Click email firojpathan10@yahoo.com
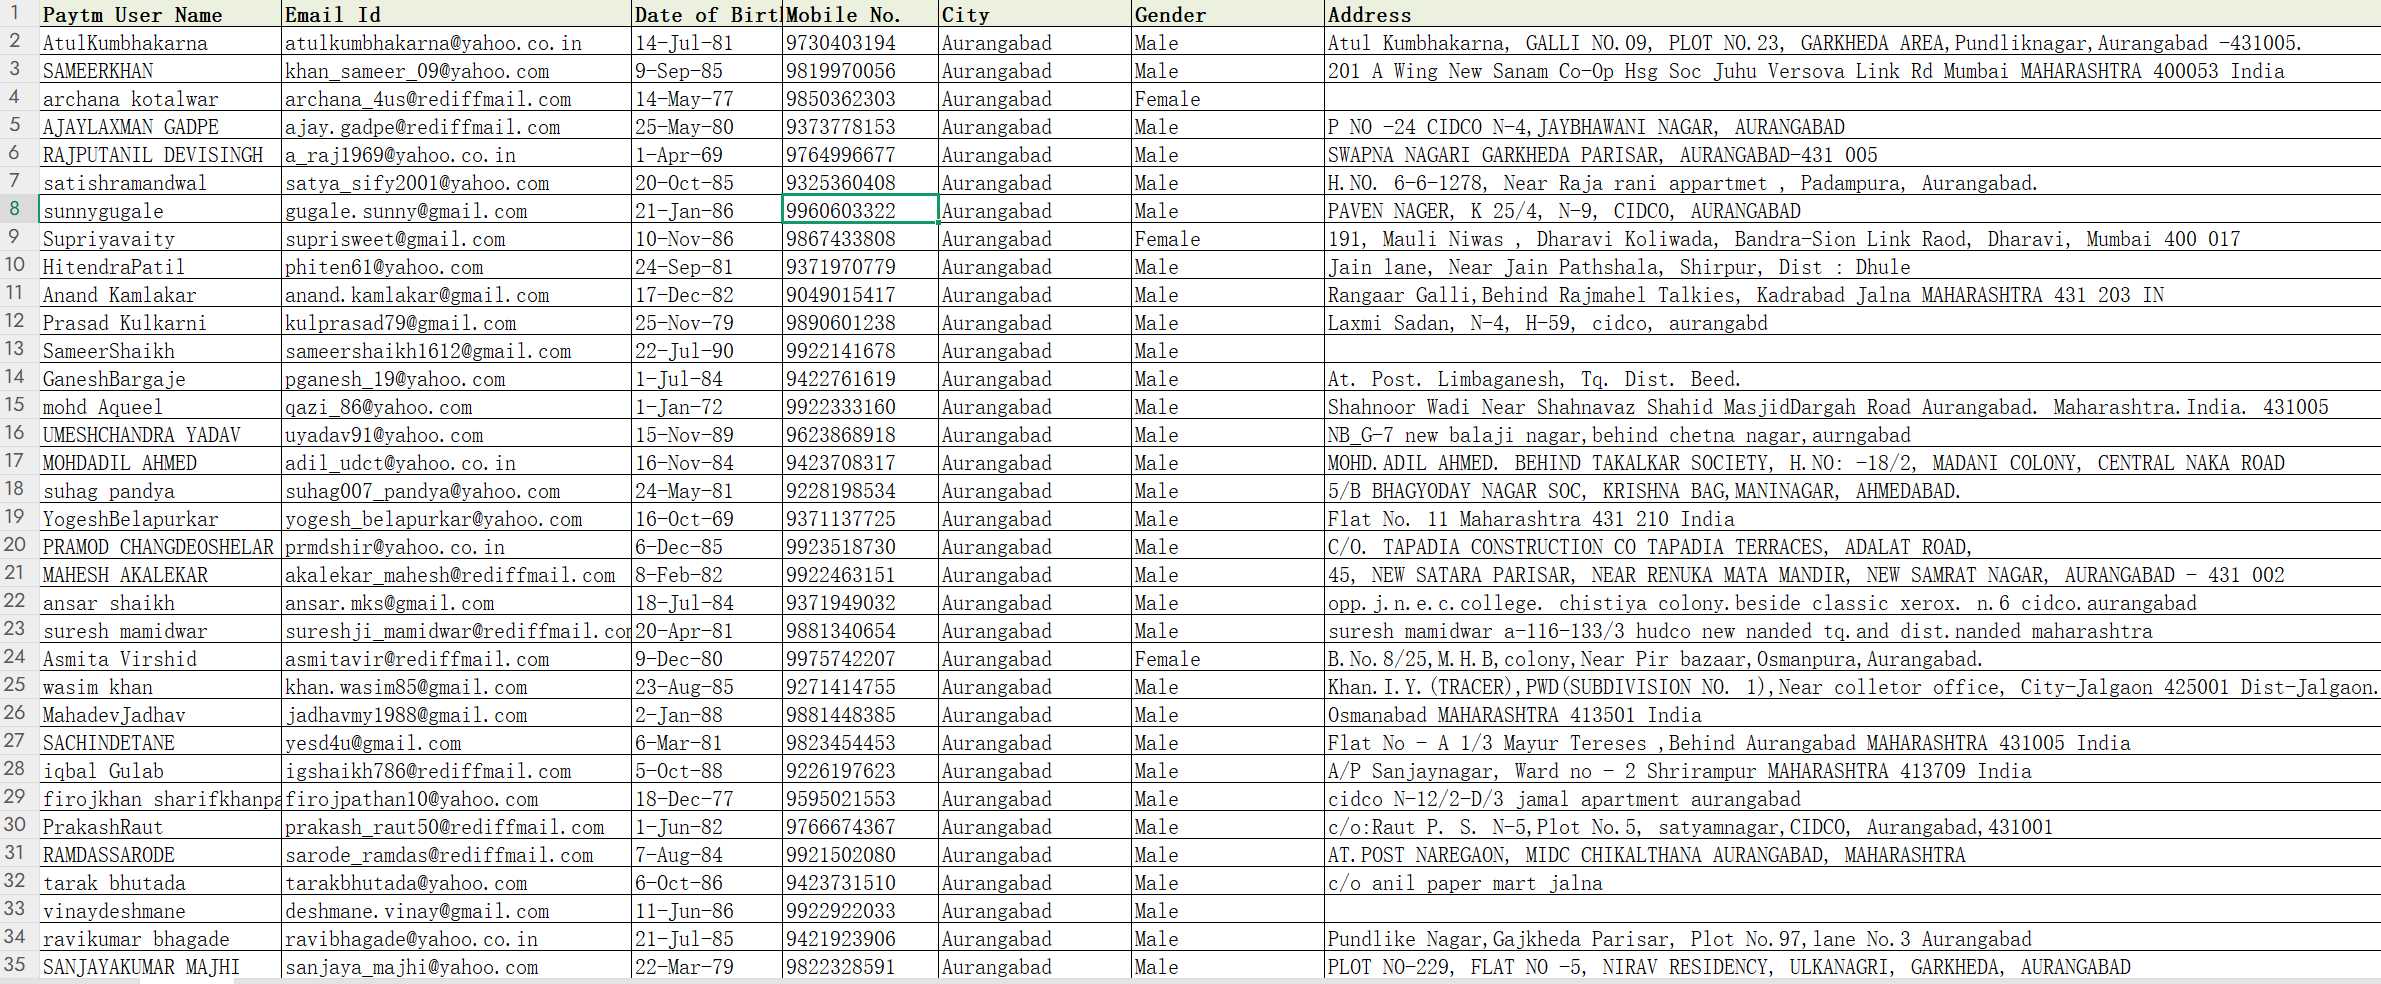The image size is (2381, 984). click(456, 798)
